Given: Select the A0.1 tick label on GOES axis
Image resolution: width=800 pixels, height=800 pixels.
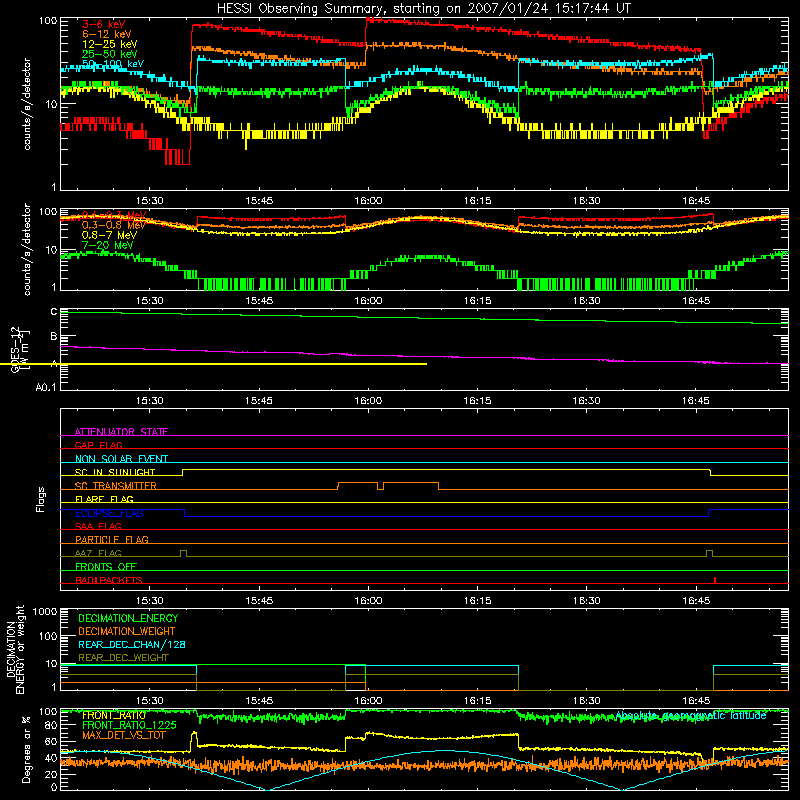Looking at the screenshot, I should tap(45, 387).
